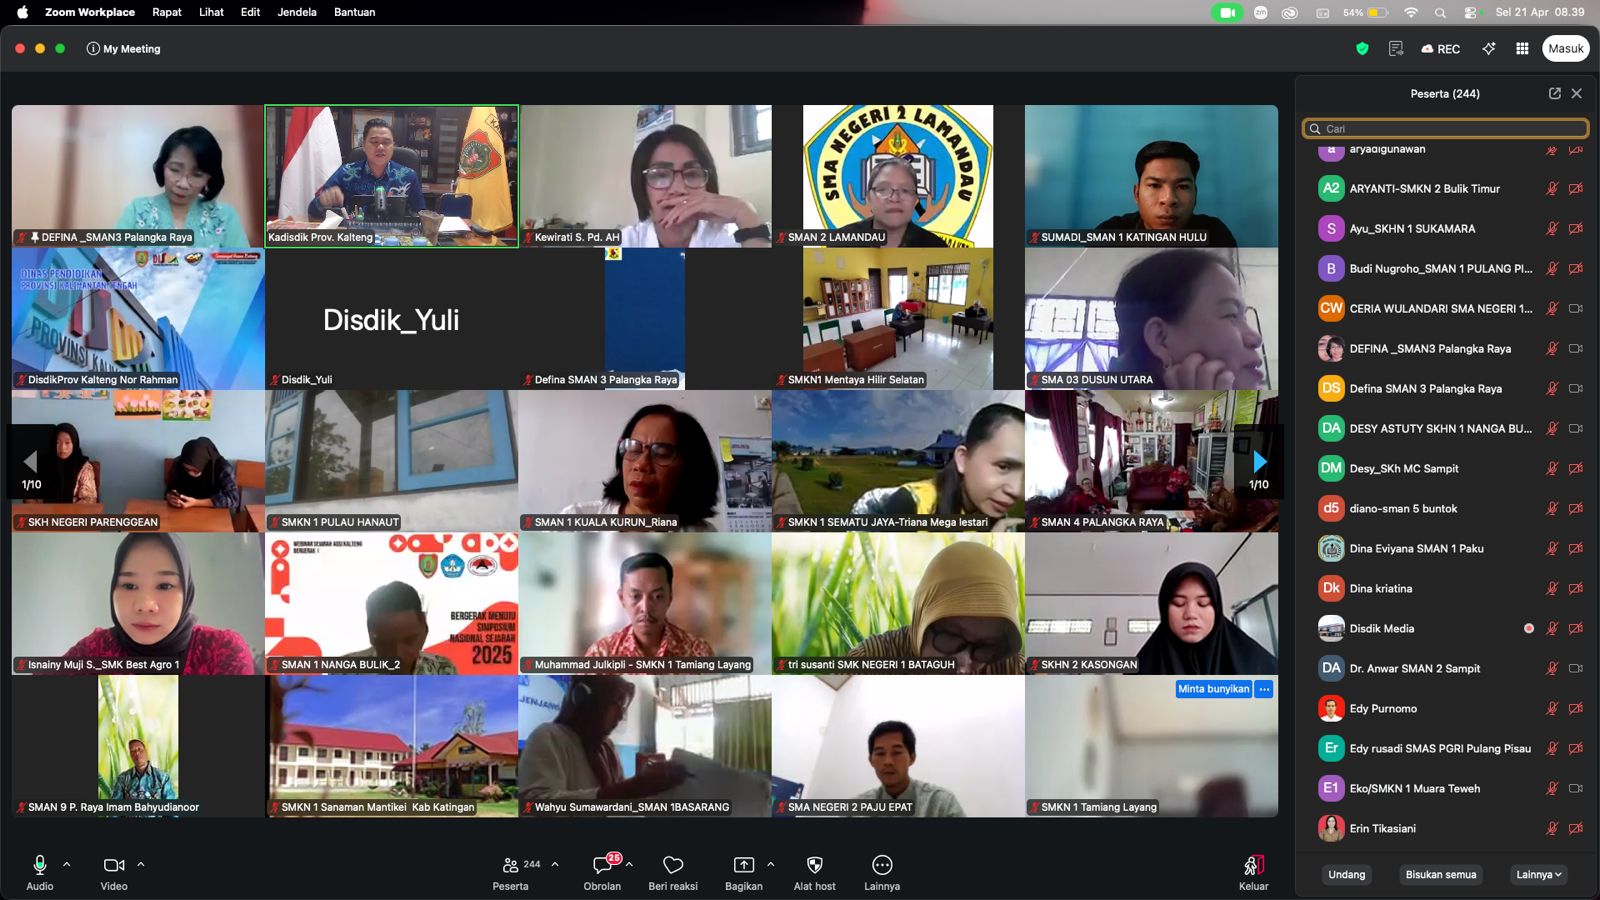Image resolution: width=1600 pixels, height=900 pixels.
Task: Open the Lainnya dropdown in participants panel
Action: [1538, 874]
